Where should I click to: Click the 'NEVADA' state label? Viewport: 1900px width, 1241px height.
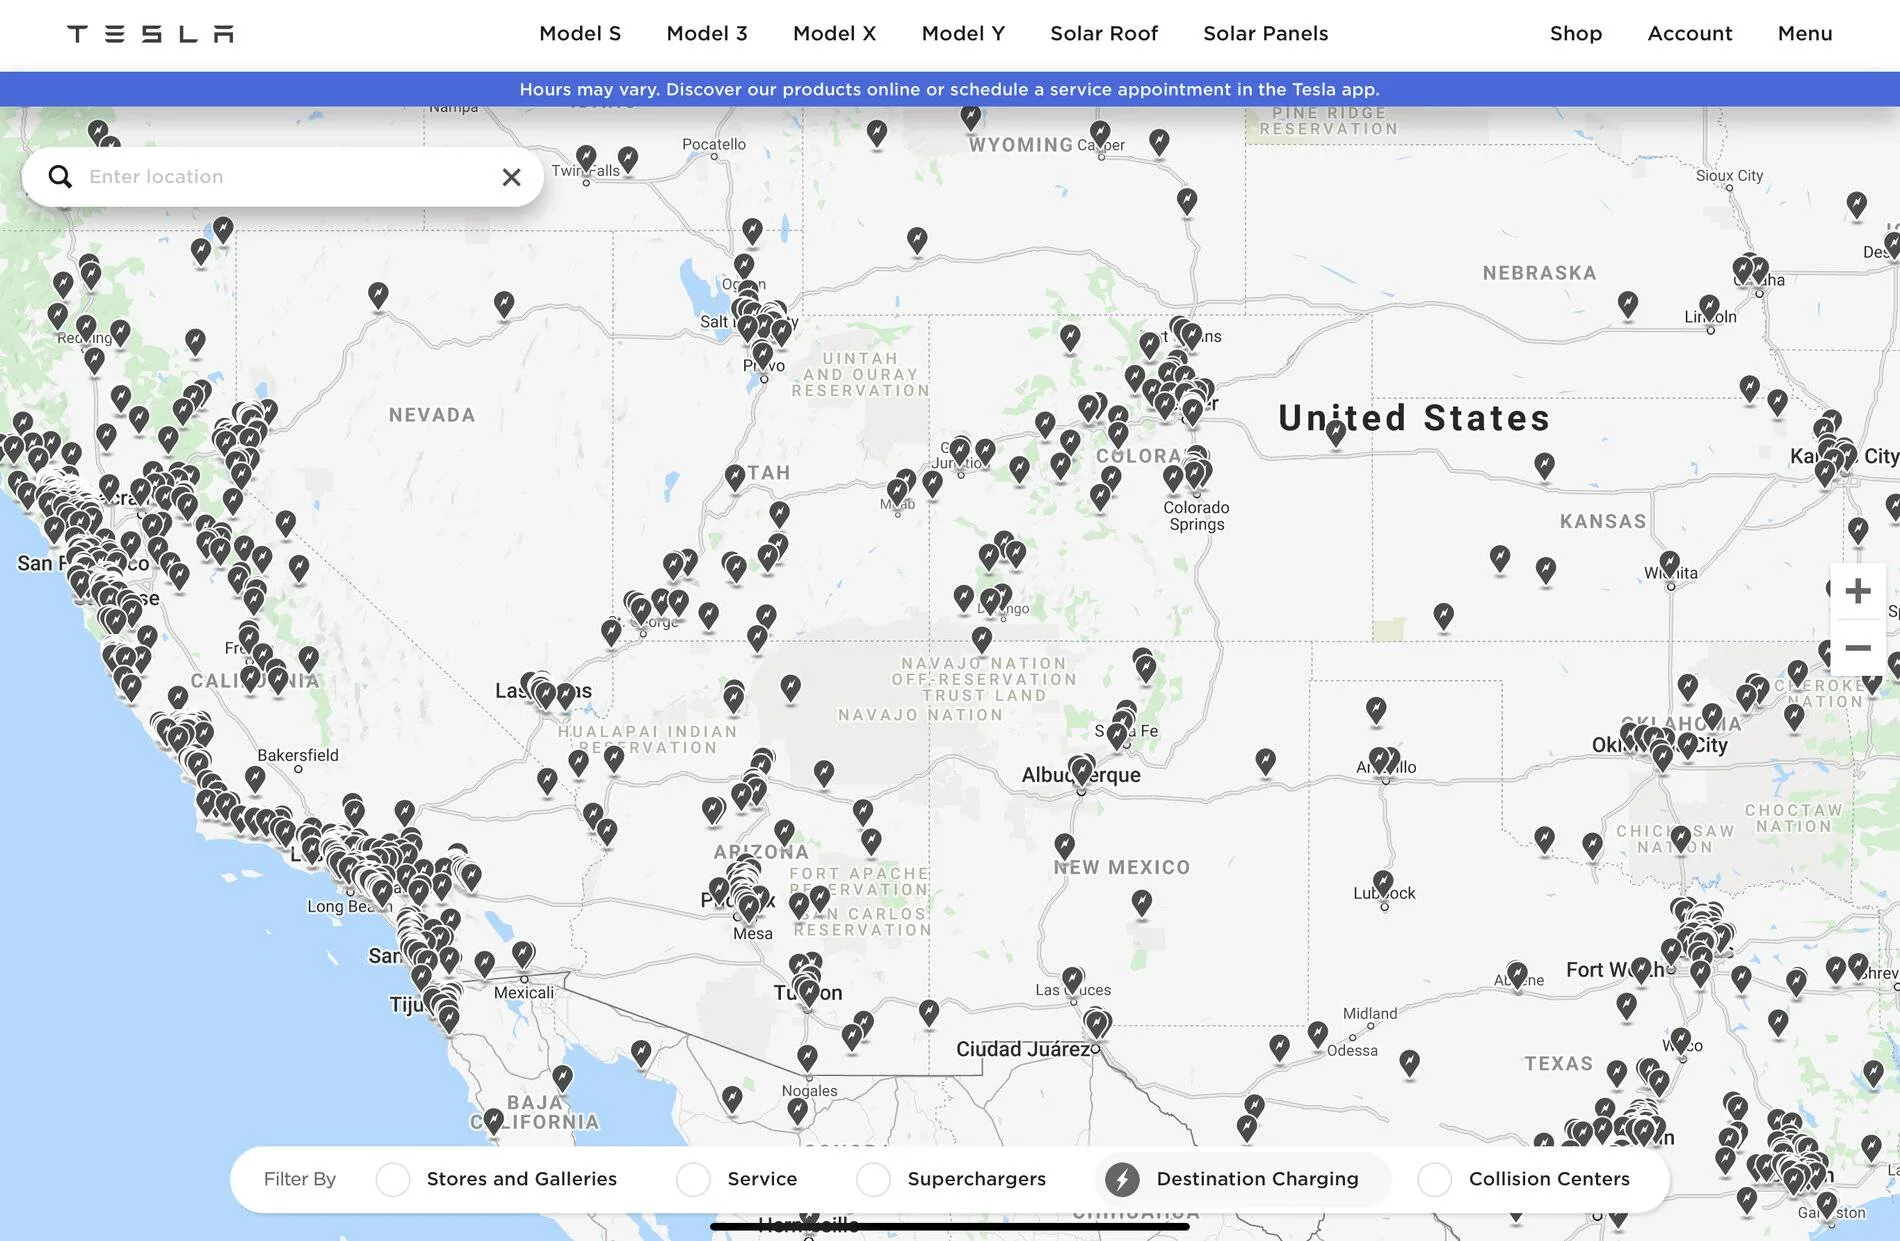(432, 415)
